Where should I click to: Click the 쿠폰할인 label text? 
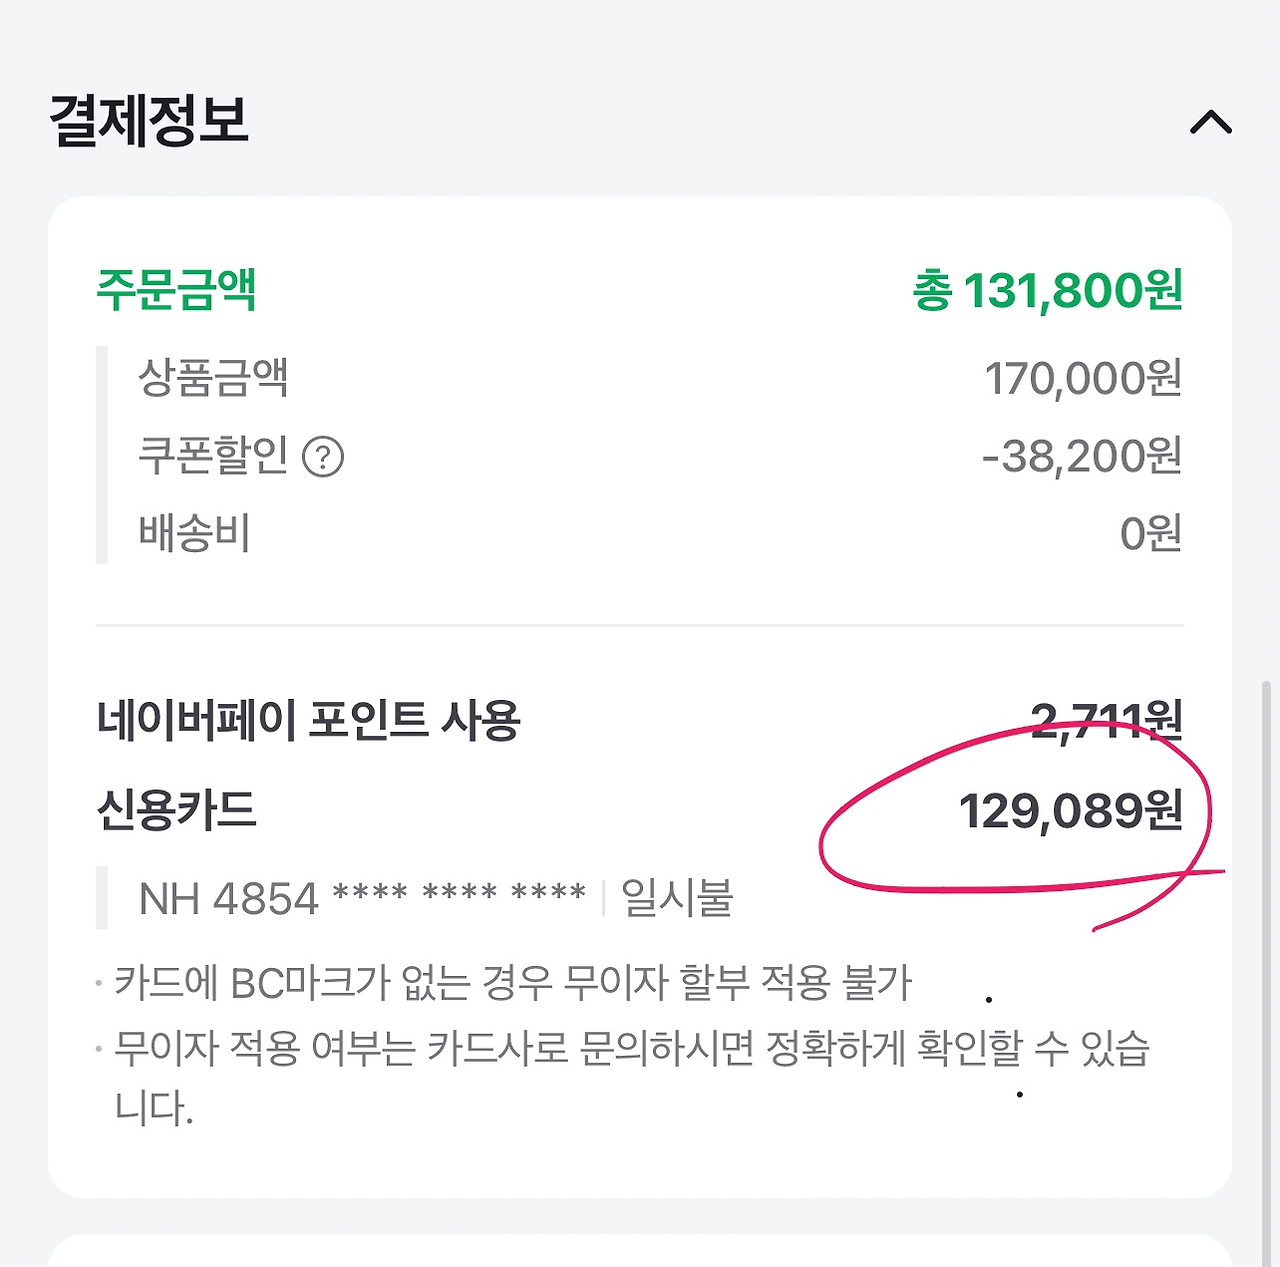tap(213, 456)
